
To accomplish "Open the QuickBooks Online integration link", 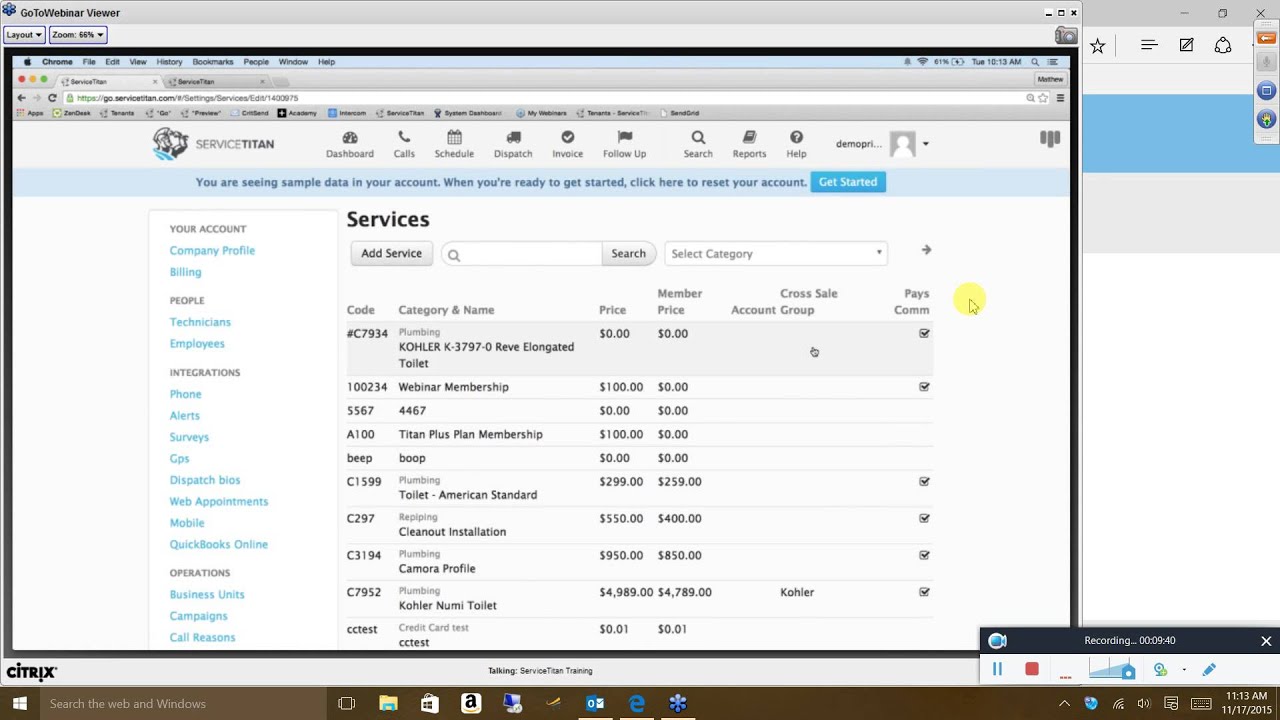I will coord(218,544).
